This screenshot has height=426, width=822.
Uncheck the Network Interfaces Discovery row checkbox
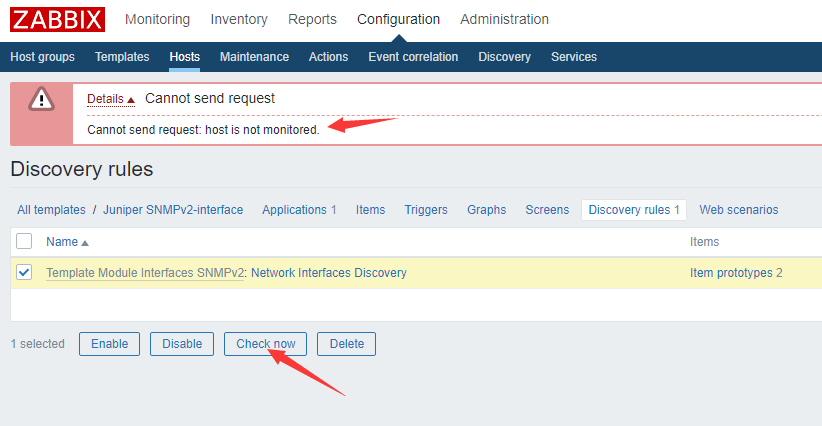[x=24, y=272]
